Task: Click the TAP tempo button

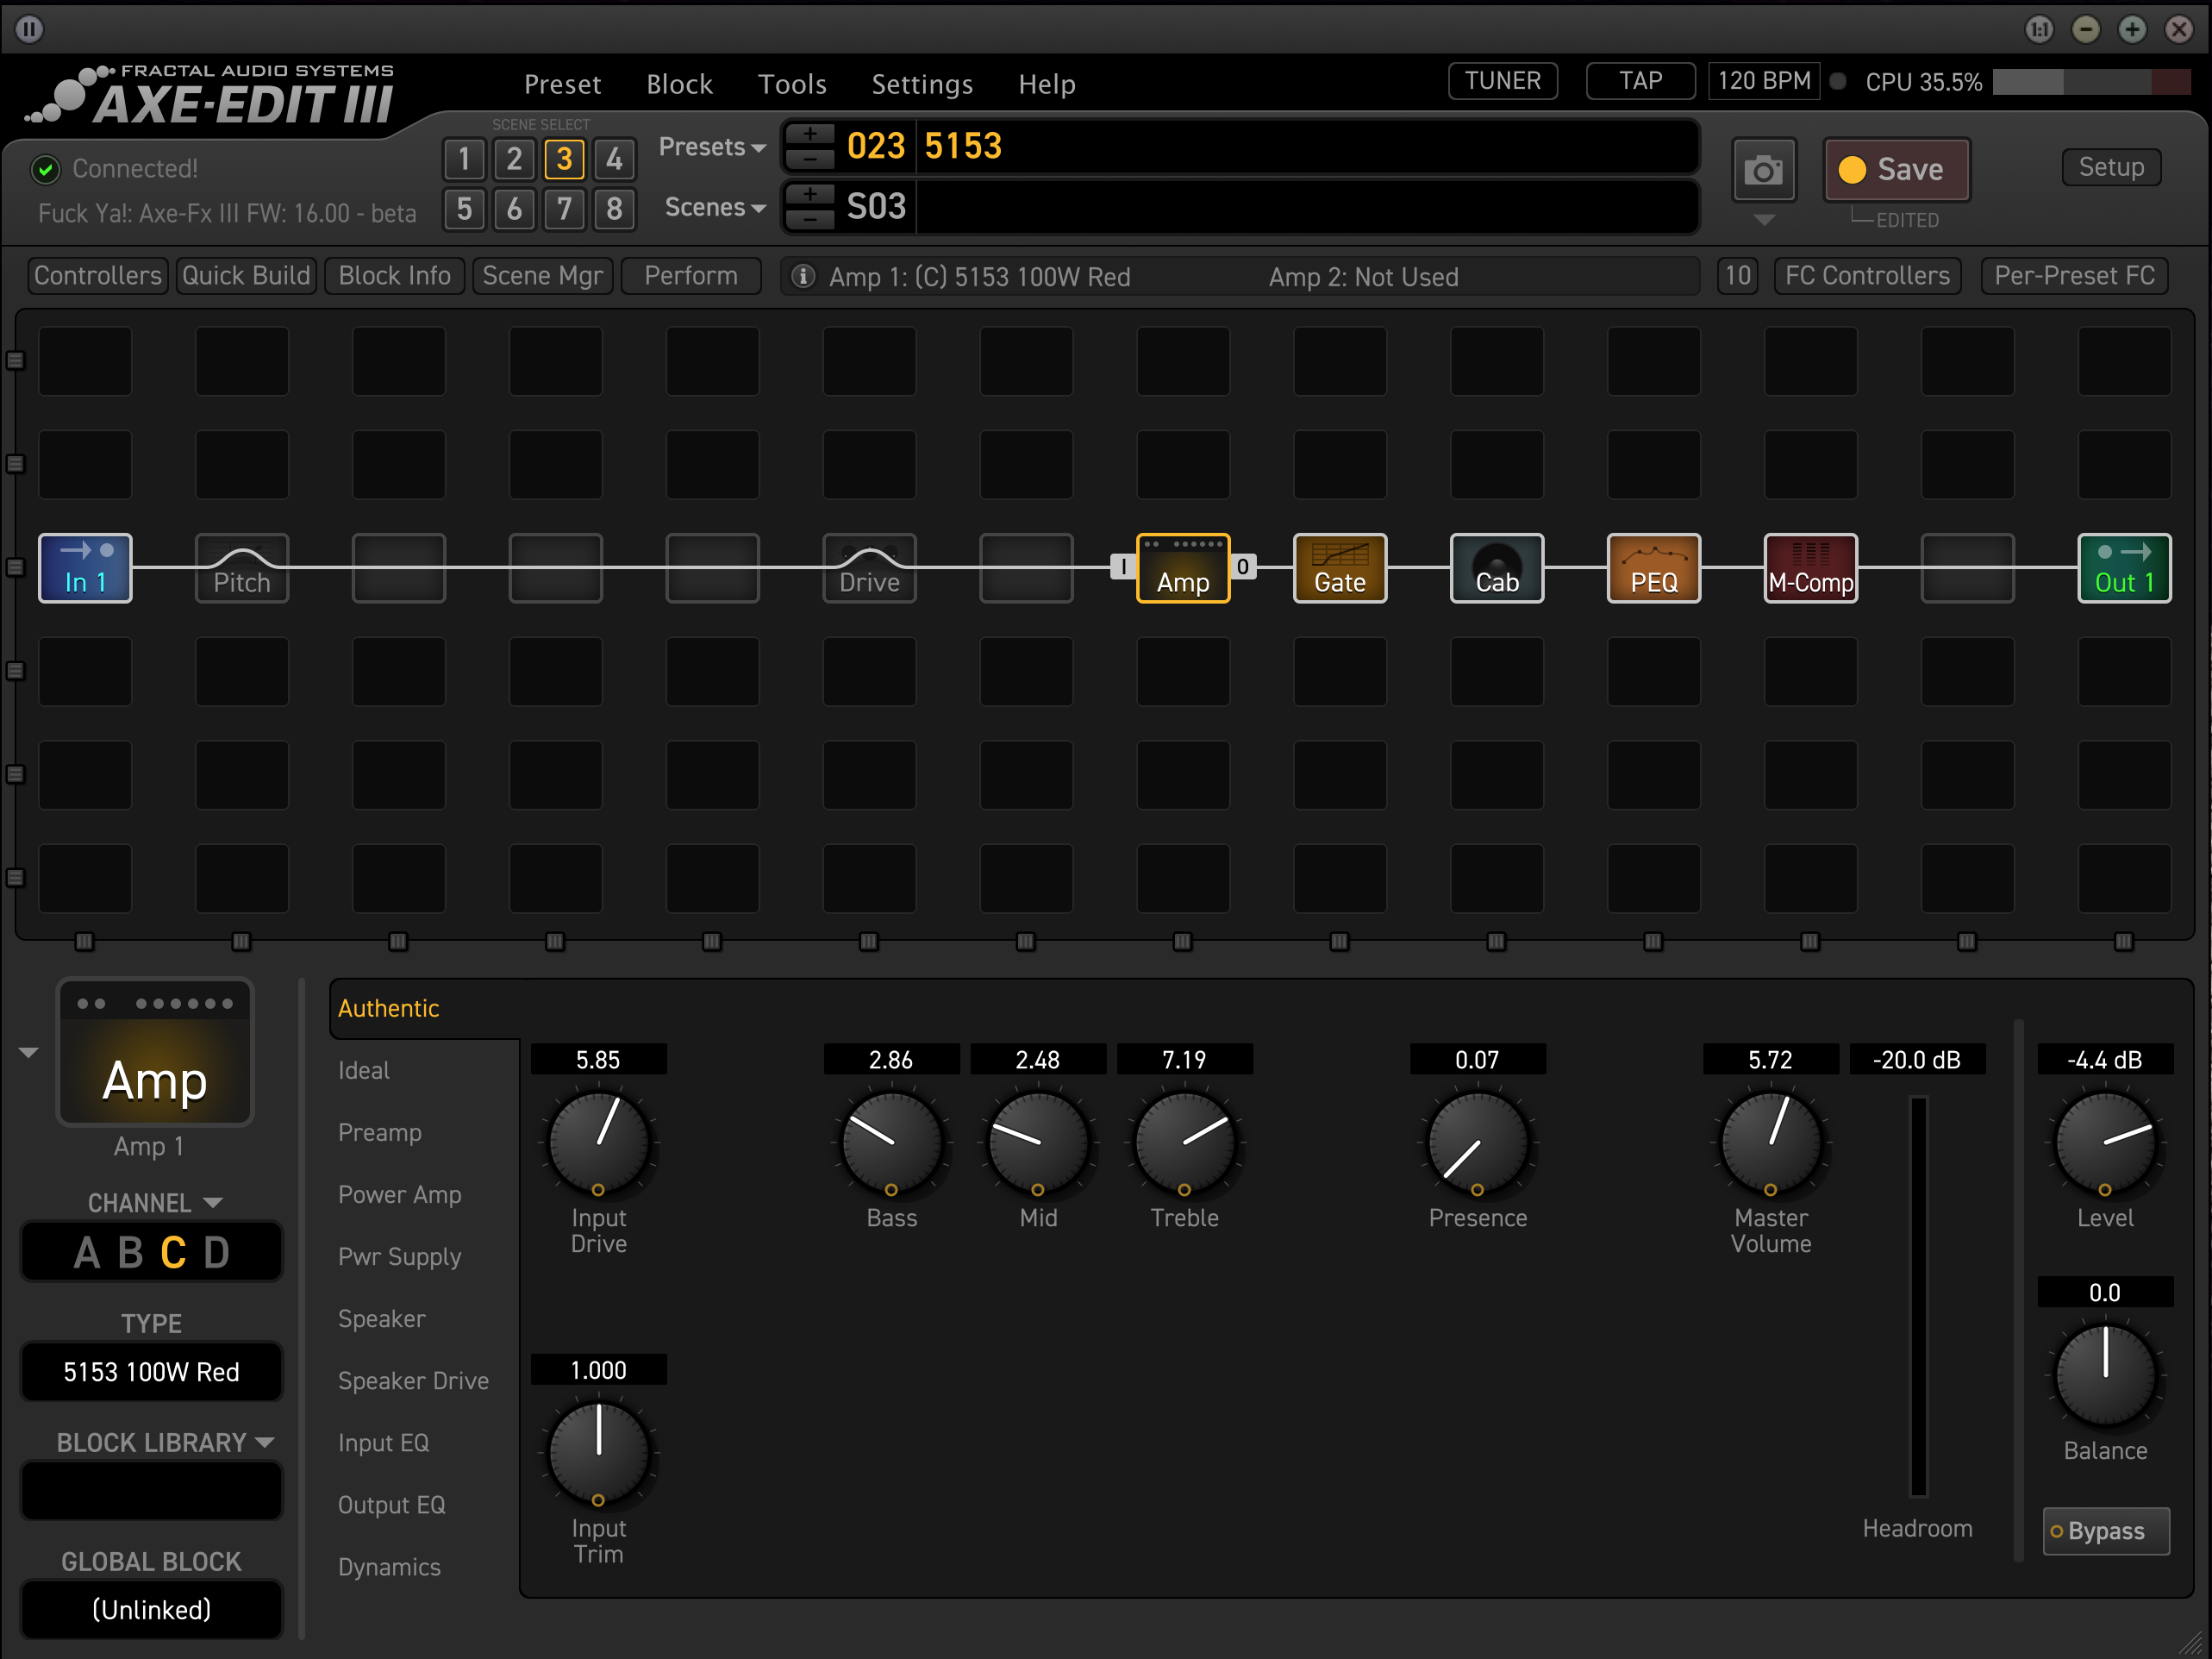Action: 1641,81
